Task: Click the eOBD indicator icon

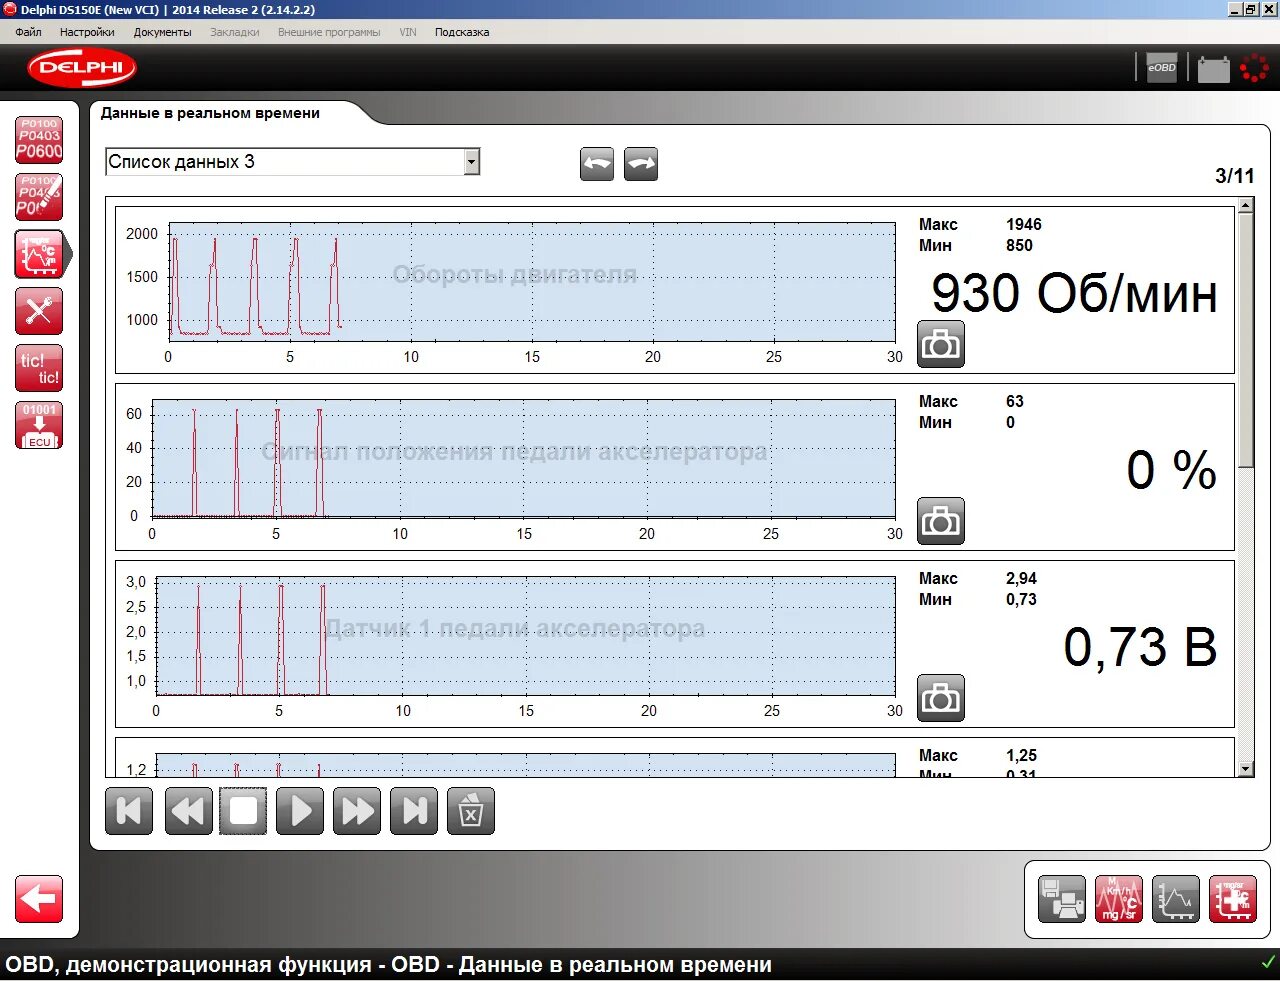Action: click(1161, 68)
